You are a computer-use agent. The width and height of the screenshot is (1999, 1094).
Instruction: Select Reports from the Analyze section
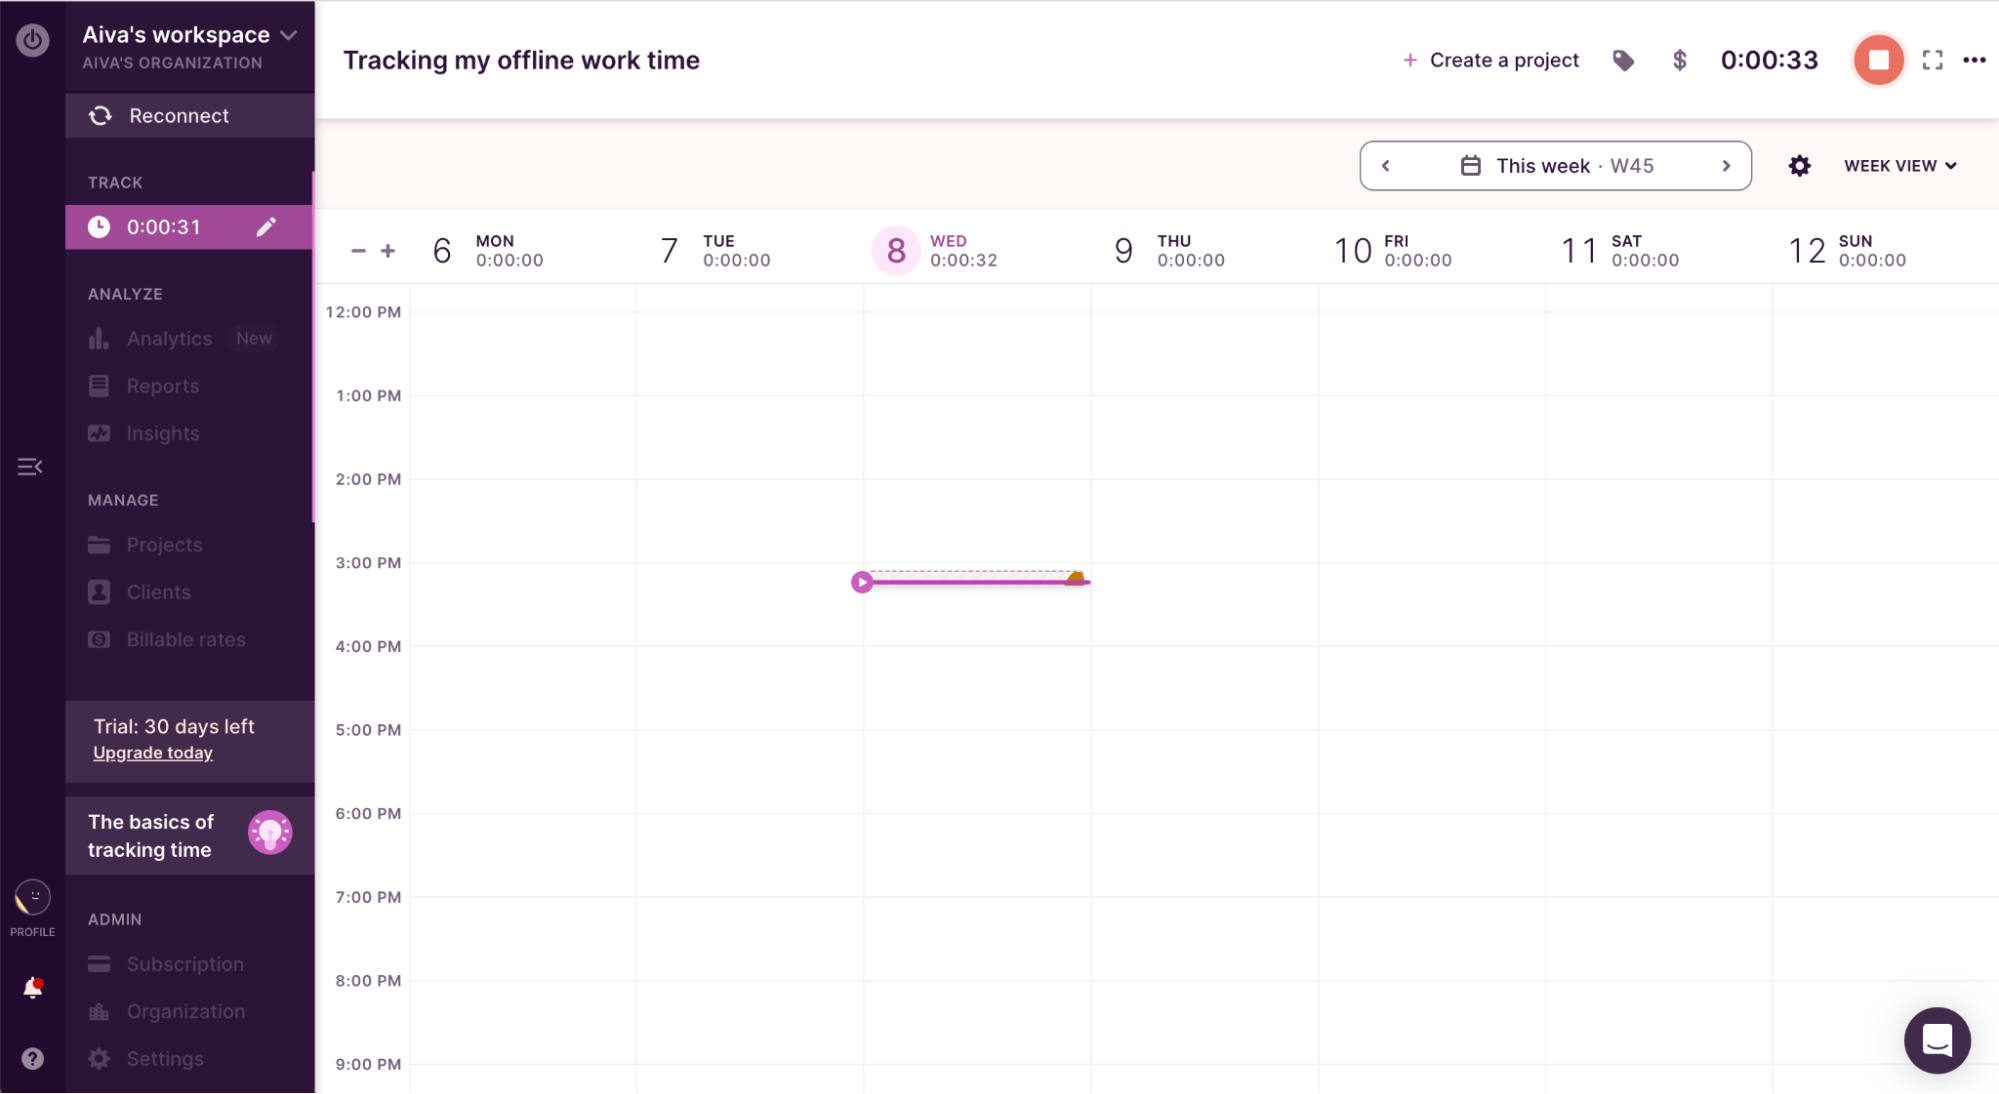[162, 386]
